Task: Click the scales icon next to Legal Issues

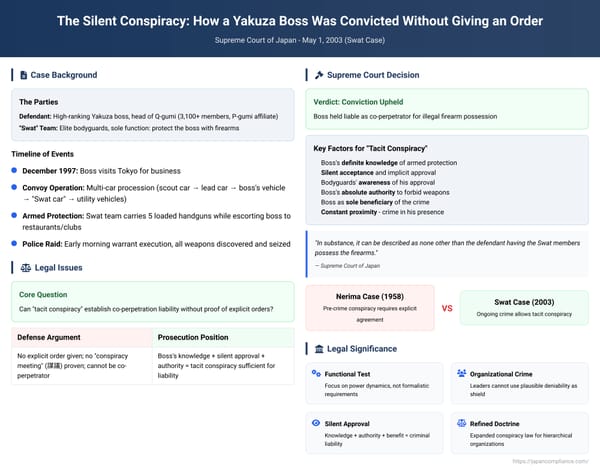Action: 26,268
